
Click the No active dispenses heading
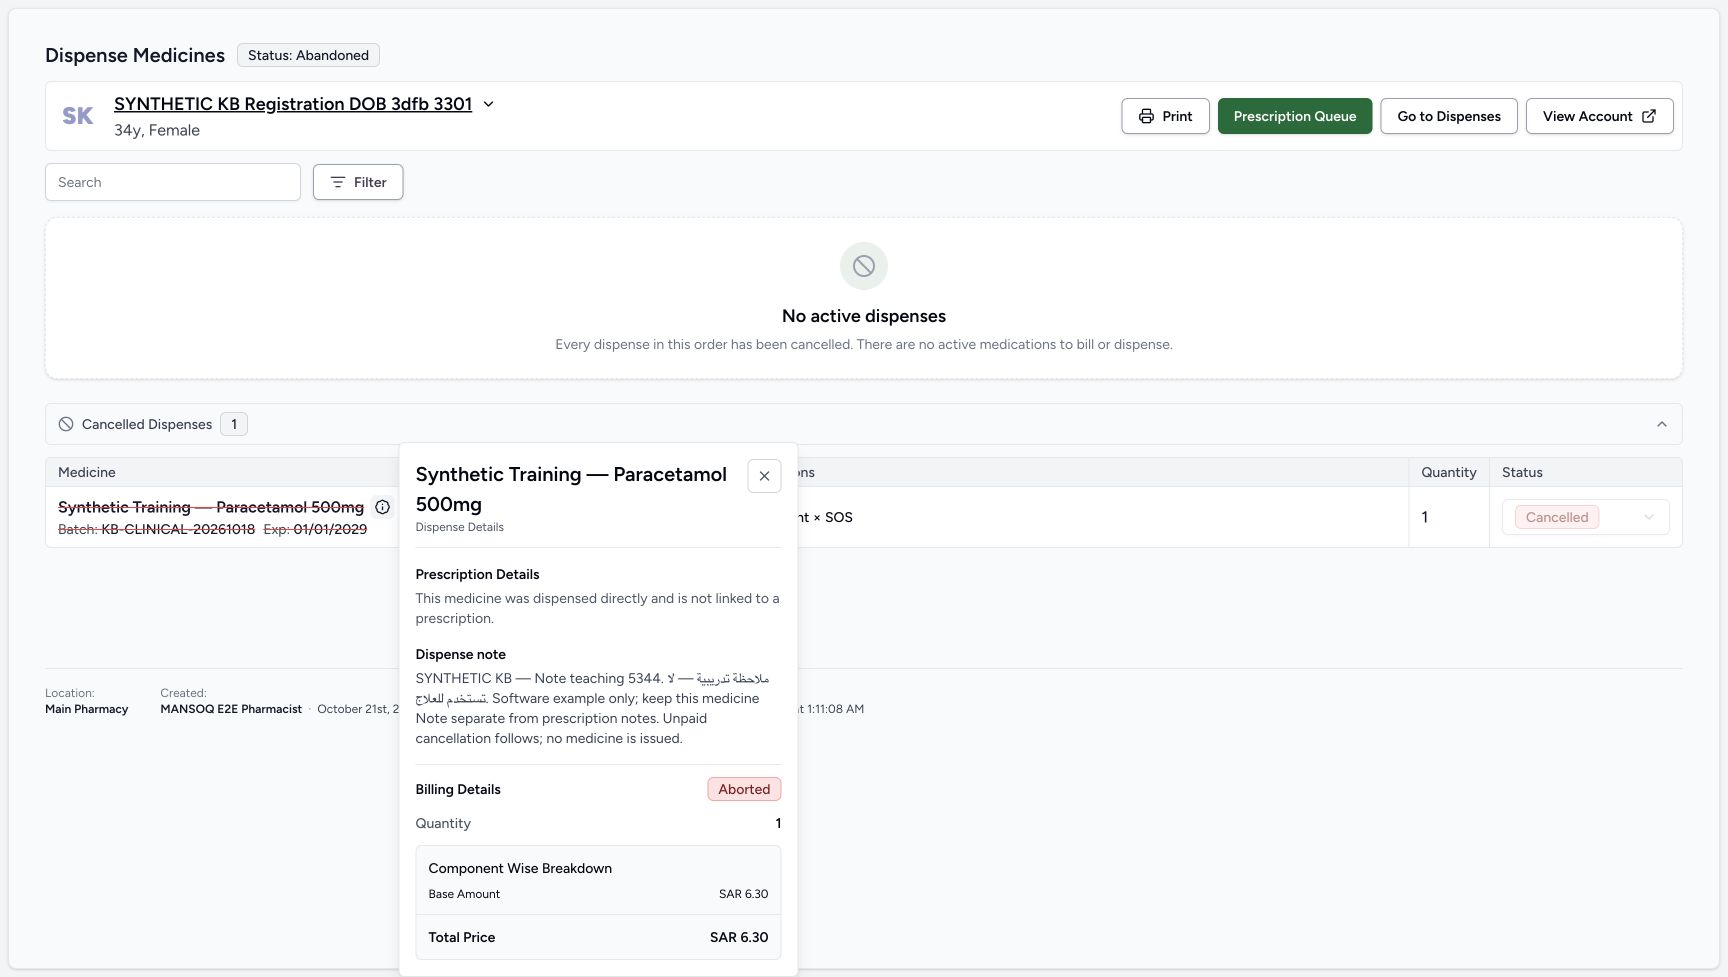point(864,316)
